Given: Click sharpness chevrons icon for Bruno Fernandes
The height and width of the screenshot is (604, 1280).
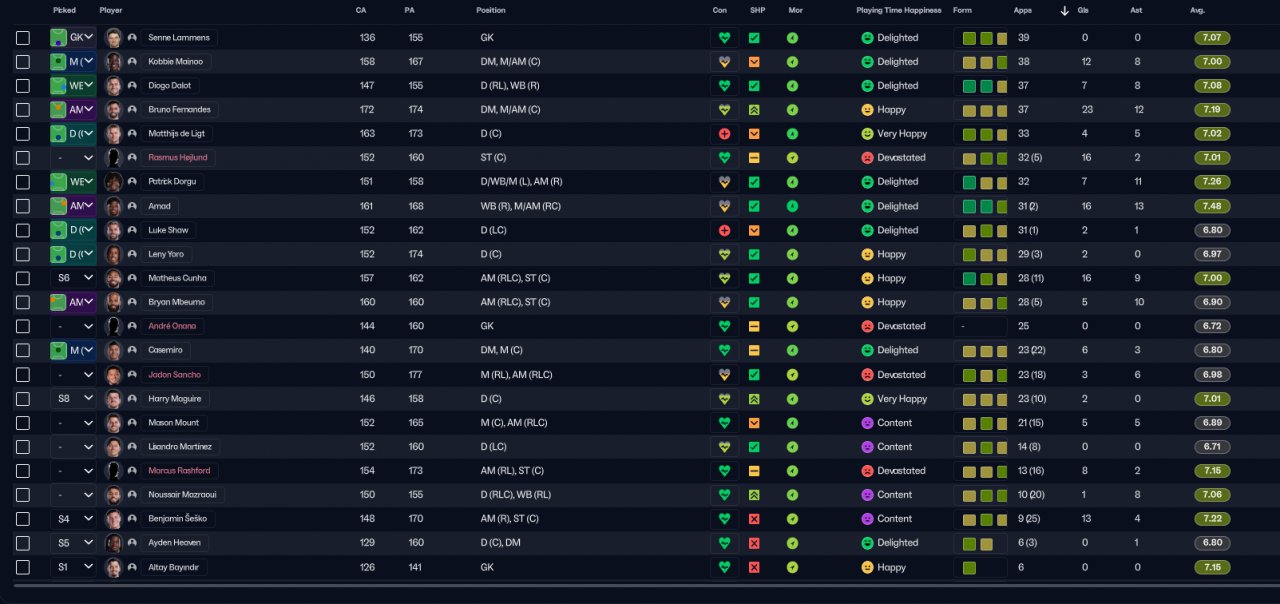Looking at the screenshot, I should tap(754, 110).
